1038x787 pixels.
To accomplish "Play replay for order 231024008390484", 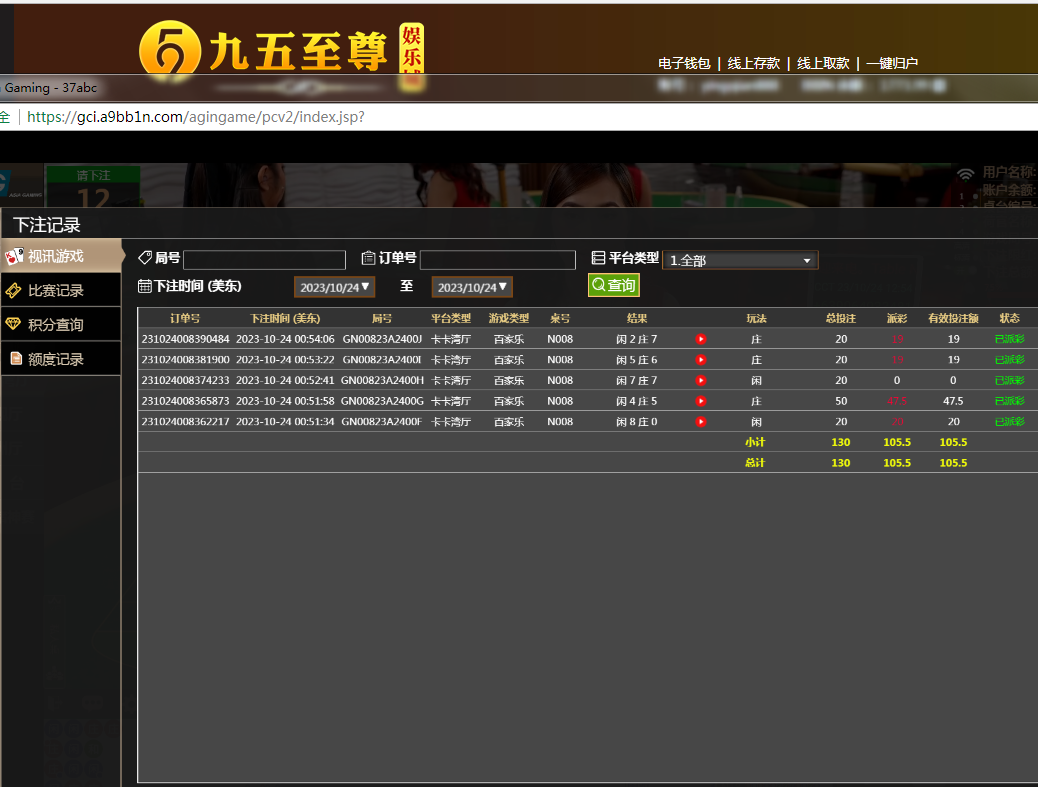I will tap(700, 339).
